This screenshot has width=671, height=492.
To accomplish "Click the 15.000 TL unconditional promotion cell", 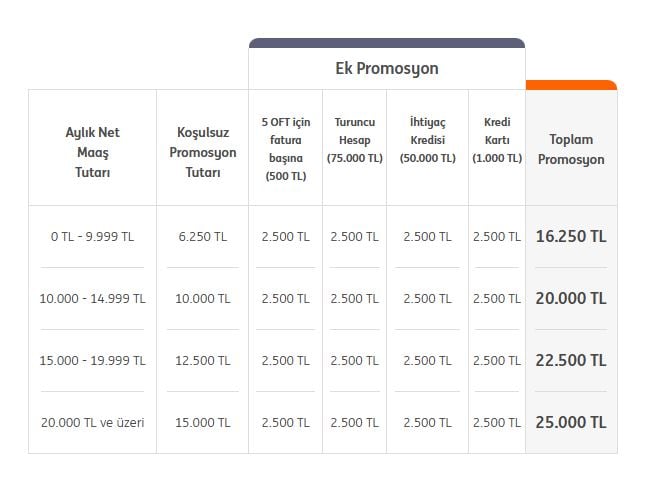I will click(203, 423).
